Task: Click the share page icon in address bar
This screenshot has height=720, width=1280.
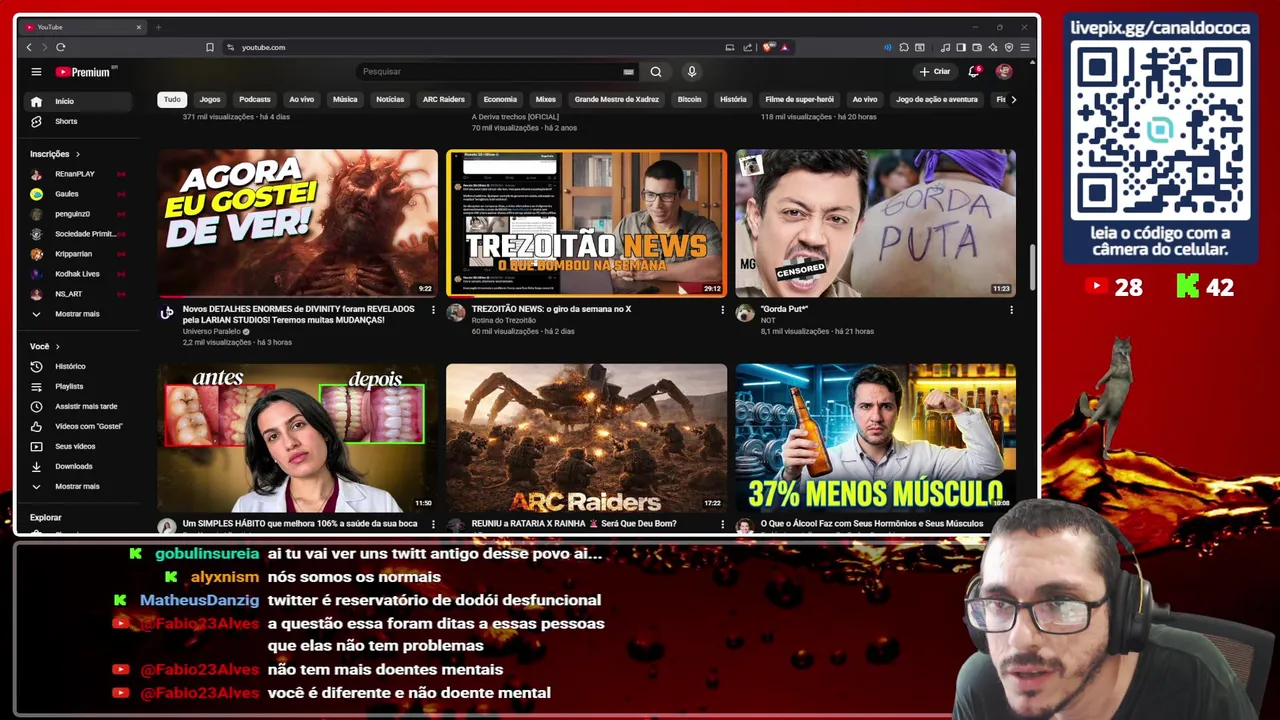Action: pos(747,47)
